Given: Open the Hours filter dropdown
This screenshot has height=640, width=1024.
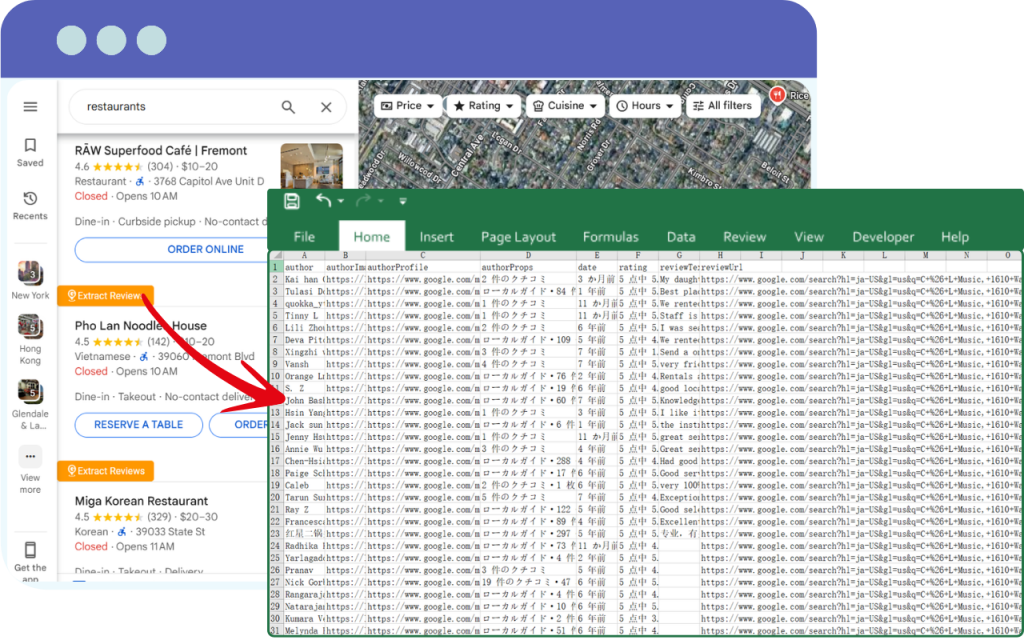Looking at the screenshot, I should [645, 105].
